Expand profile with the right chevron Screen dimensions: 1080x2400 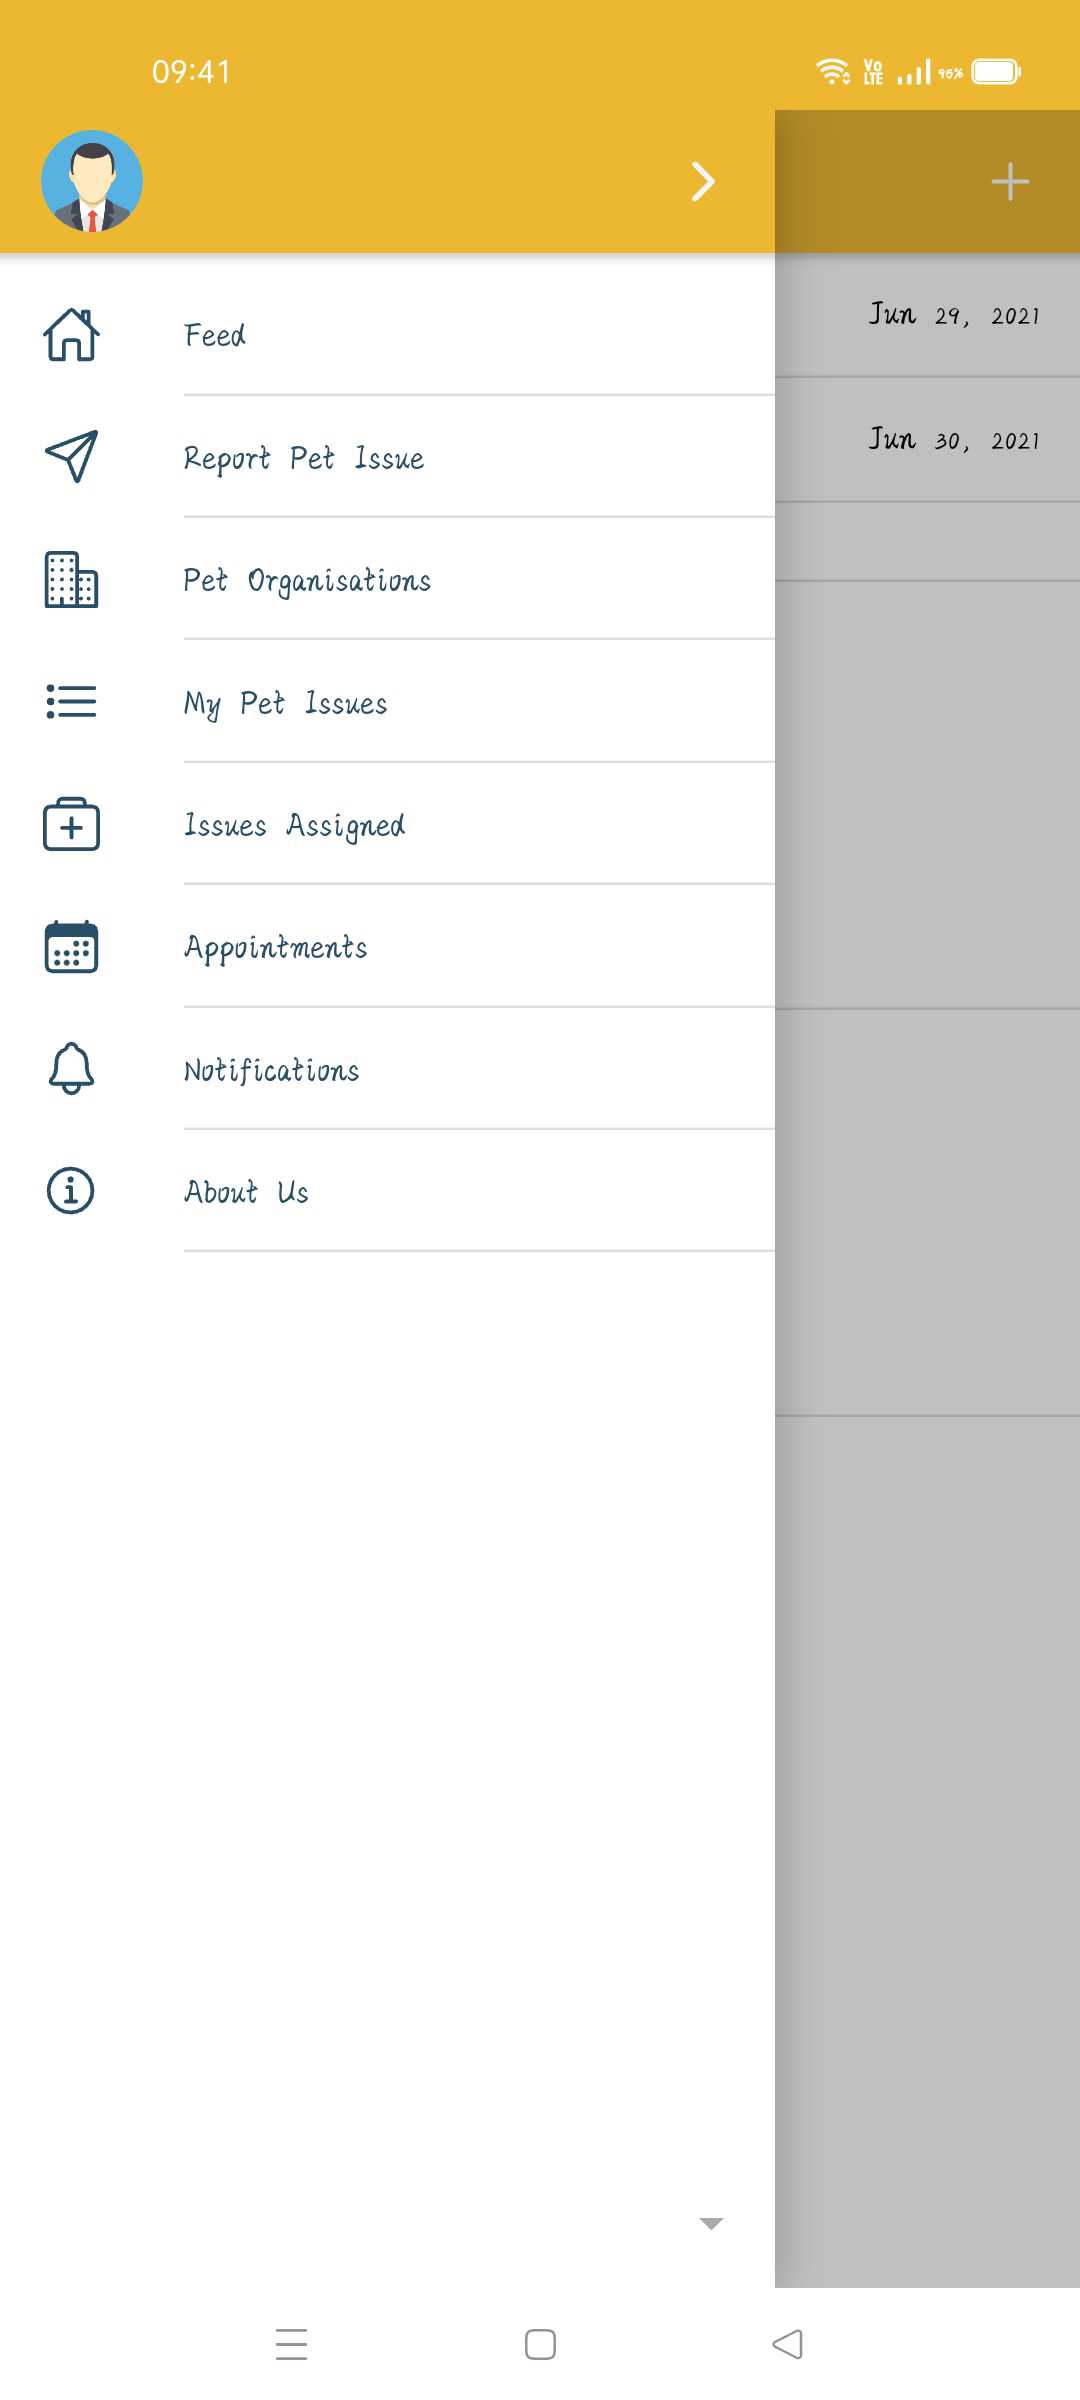pos(704,181)
